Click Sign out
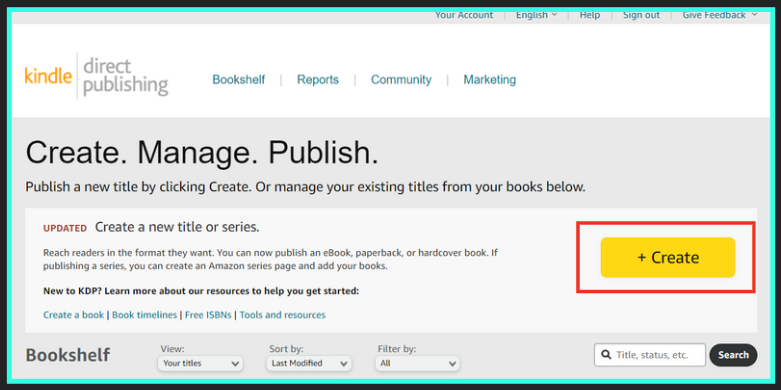The width and height of the screenshot is (781, 390). [641, 15]
